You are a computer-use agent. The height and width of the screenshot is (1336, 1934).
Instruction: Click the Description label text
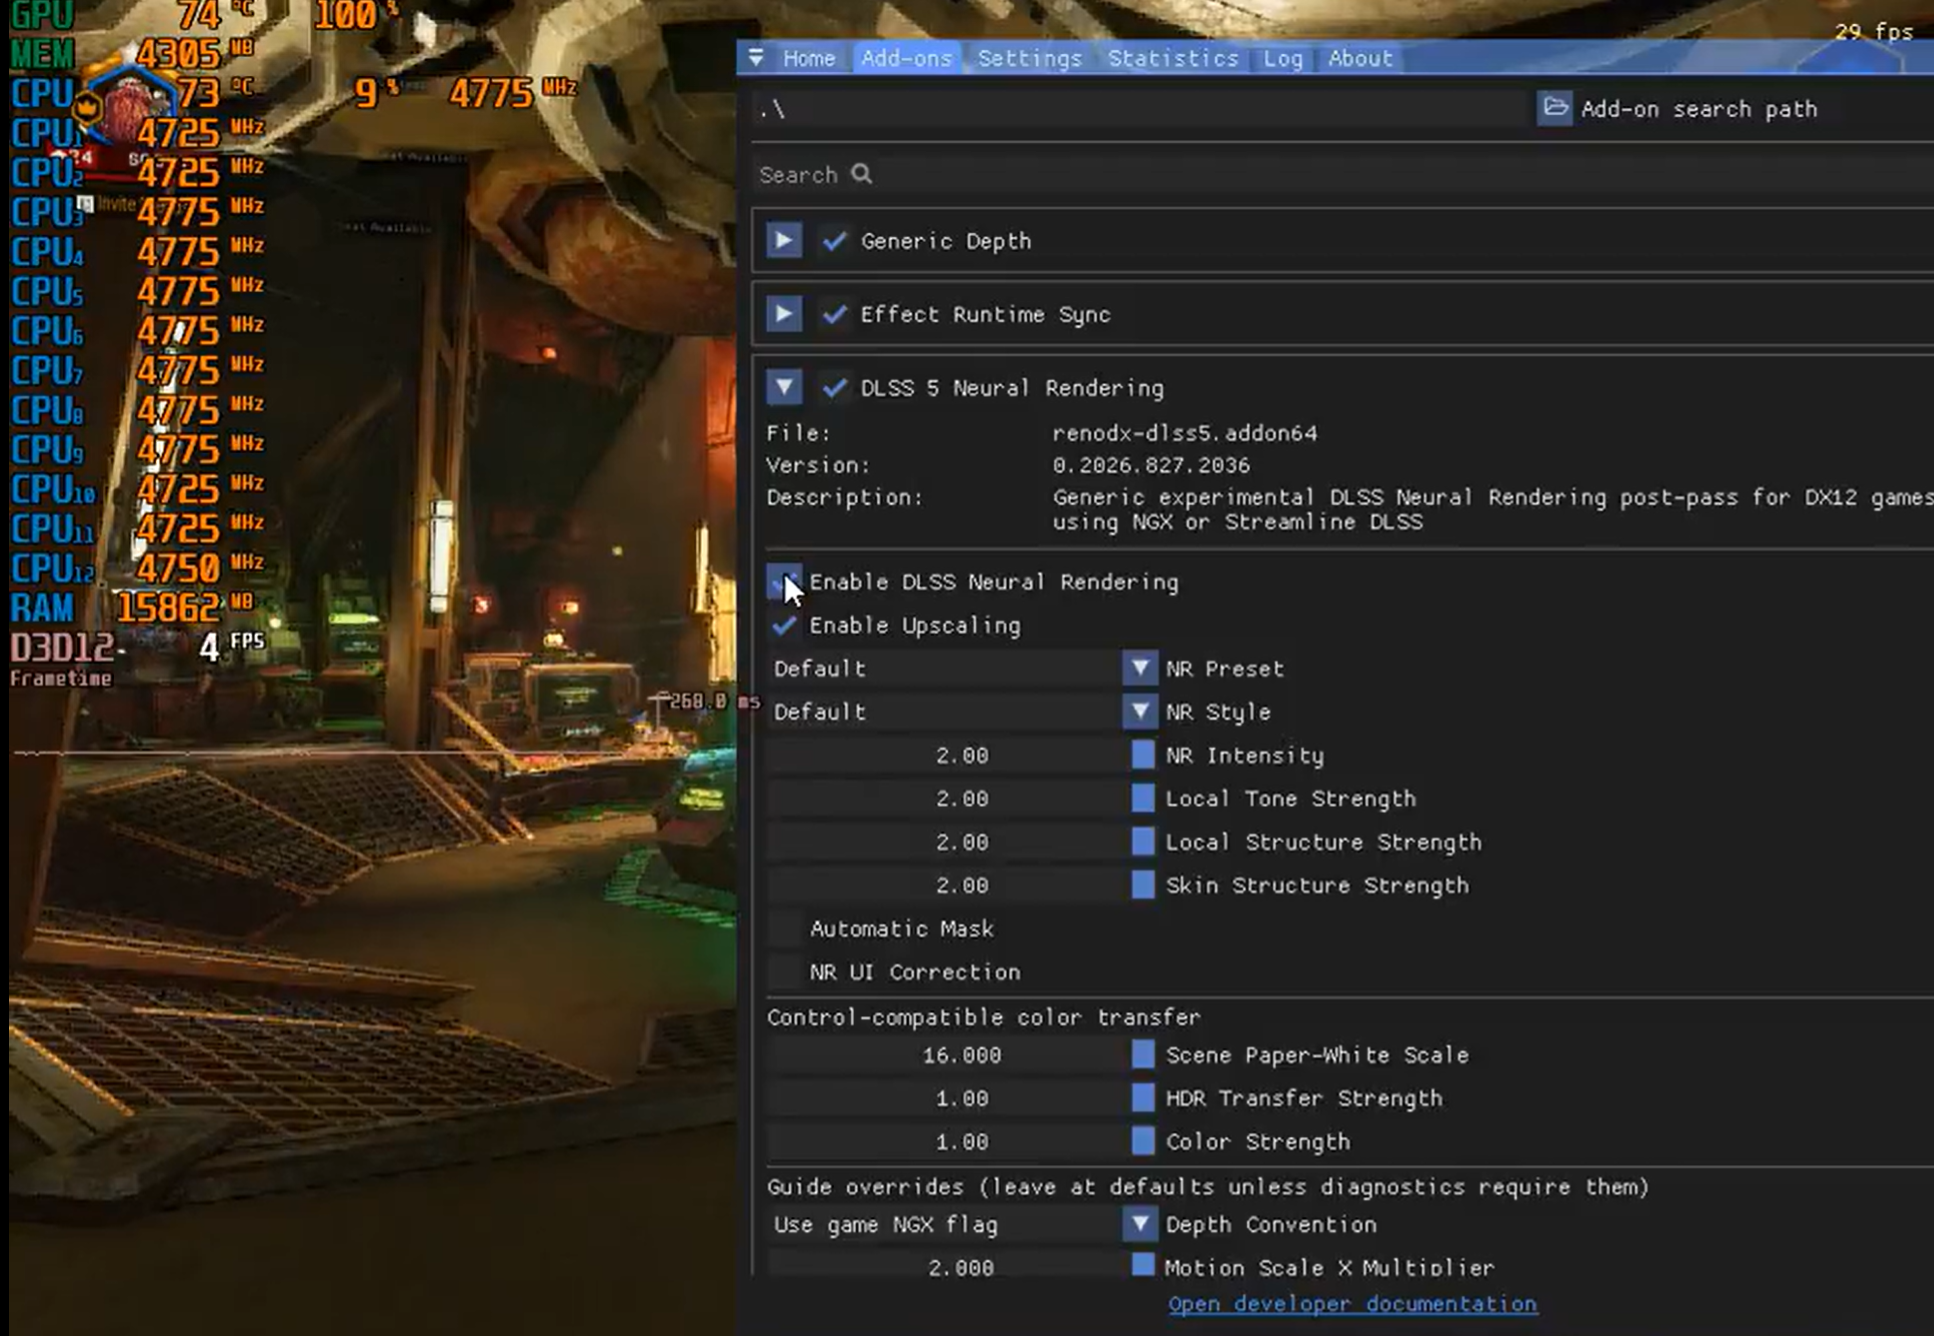(x=845, y=497)
